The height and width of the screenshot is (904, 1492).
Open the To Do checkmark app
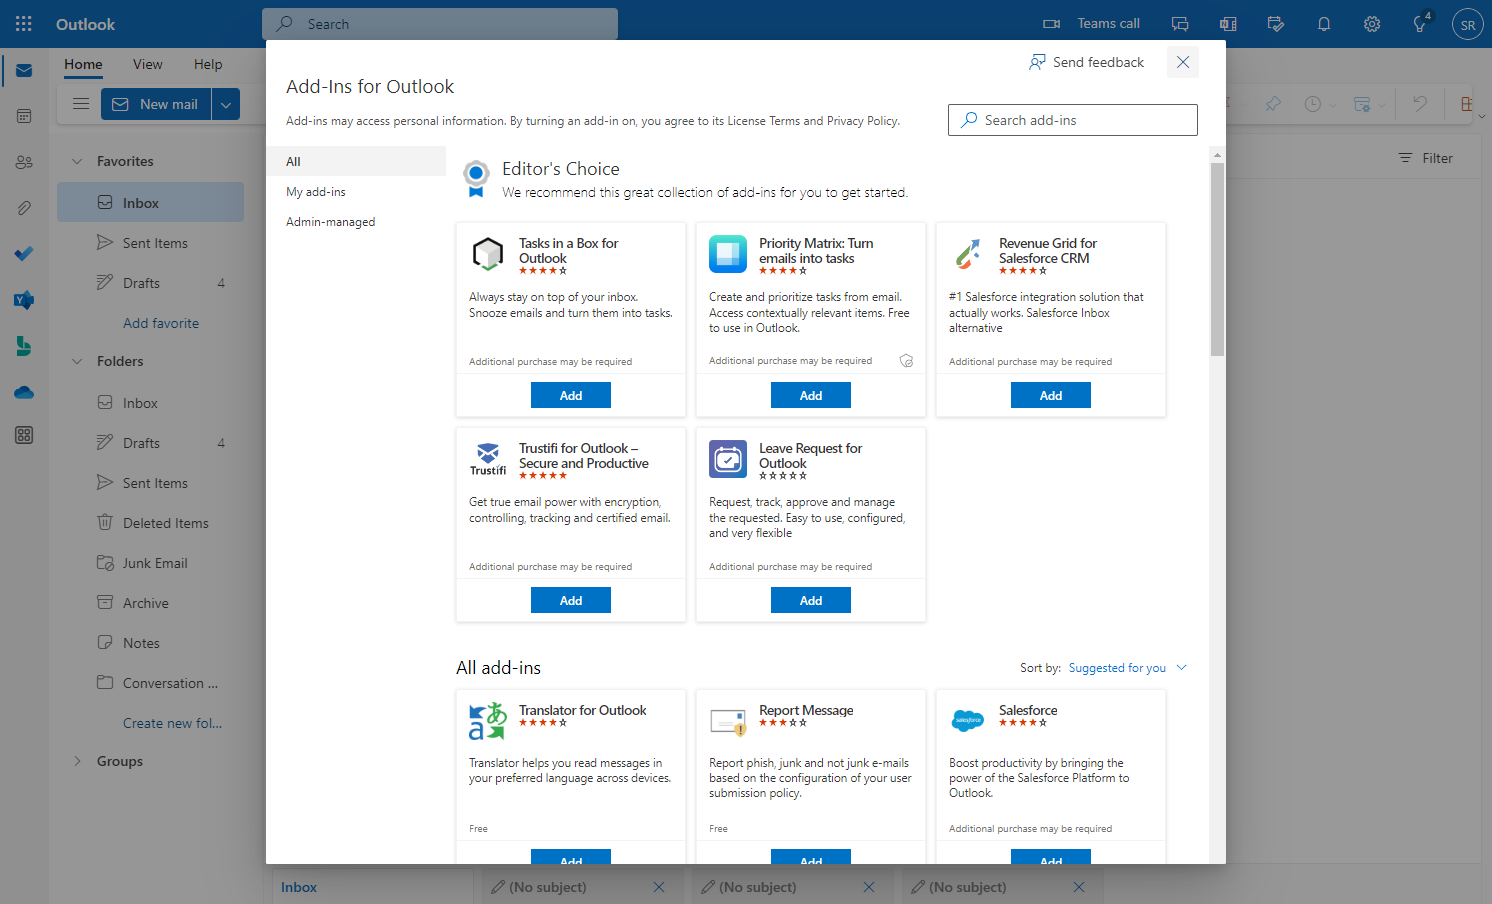point(24,254)
